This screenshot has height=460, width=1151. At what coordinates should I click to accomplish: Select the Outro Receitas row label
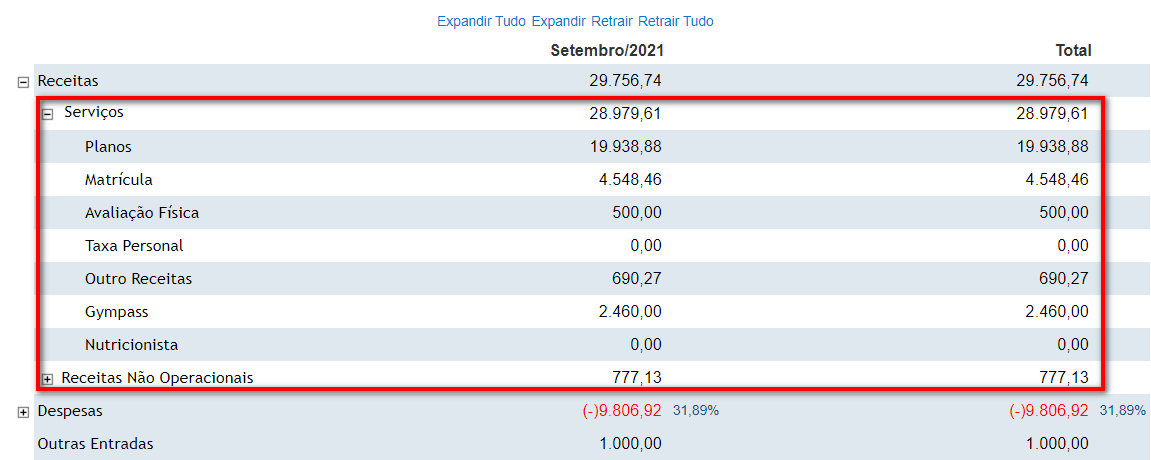[x=138, y=279]
